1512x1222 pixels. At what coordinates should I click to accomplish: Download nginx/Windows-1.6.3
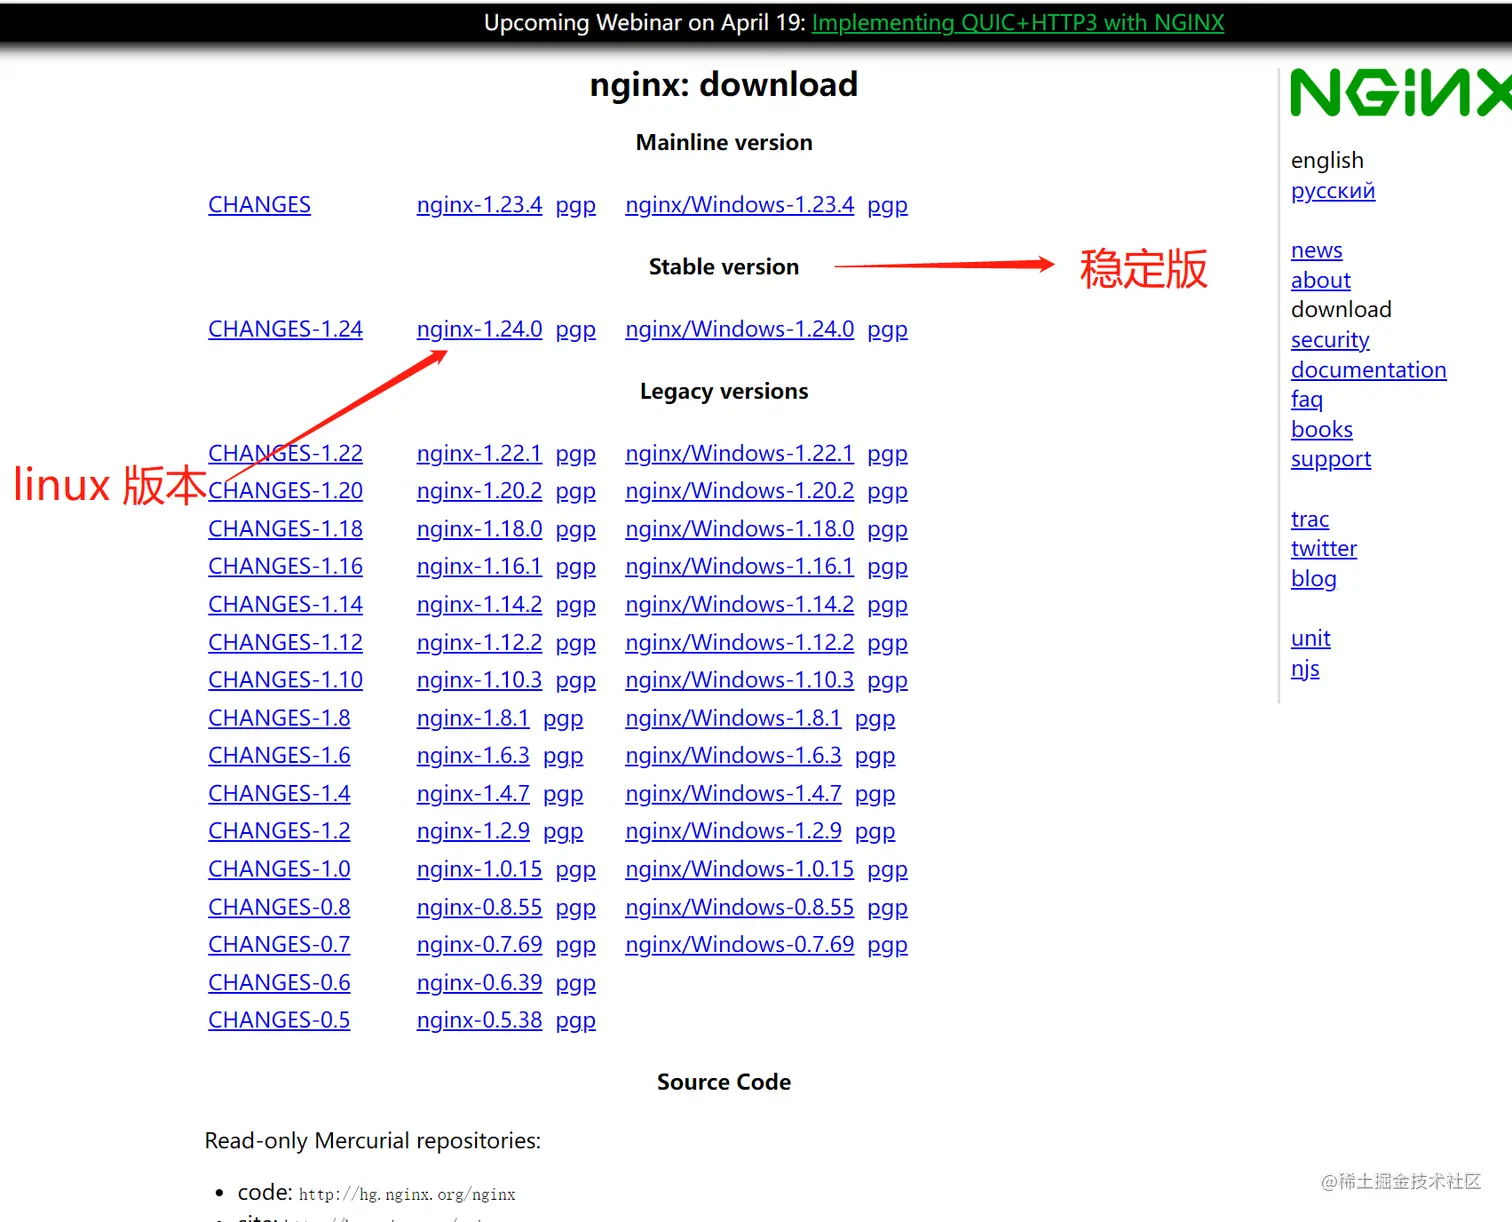733,755
